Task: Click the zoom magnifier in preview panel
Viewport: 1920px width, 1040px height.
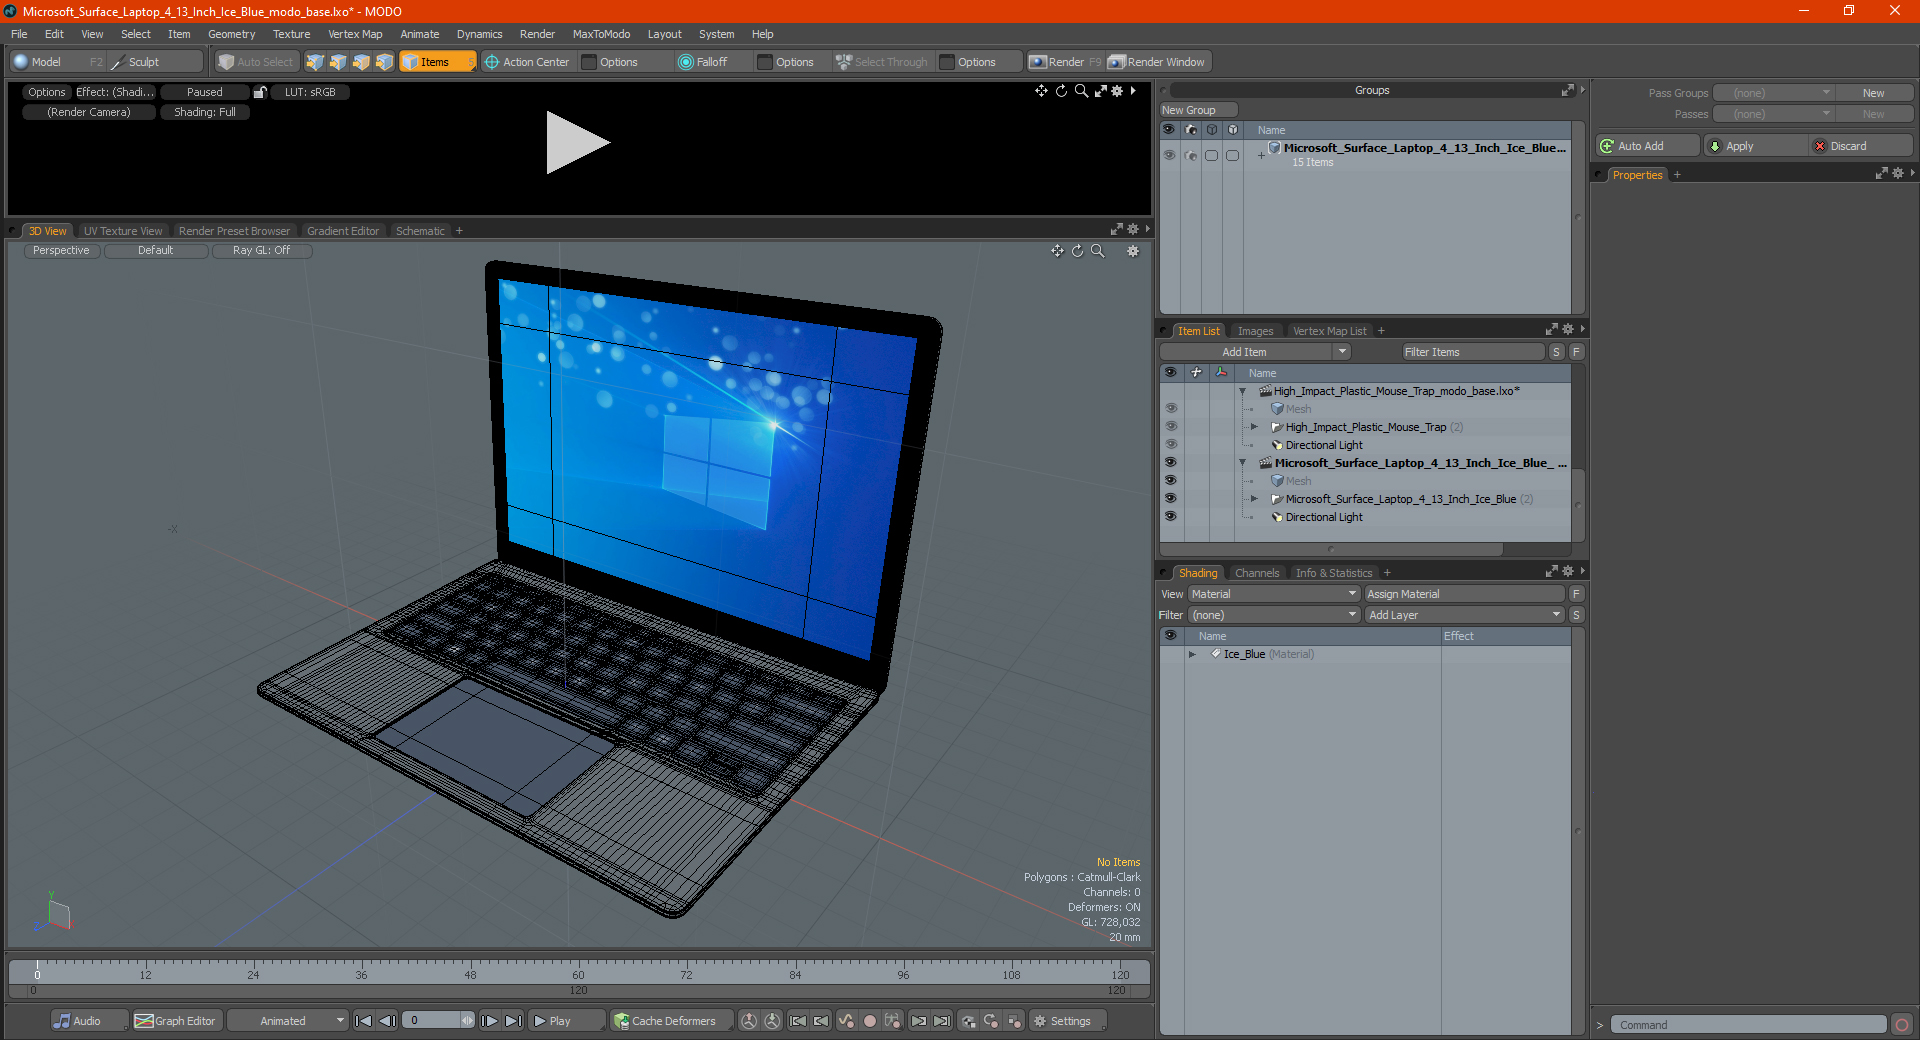Action: click(x=1081, y=91)
